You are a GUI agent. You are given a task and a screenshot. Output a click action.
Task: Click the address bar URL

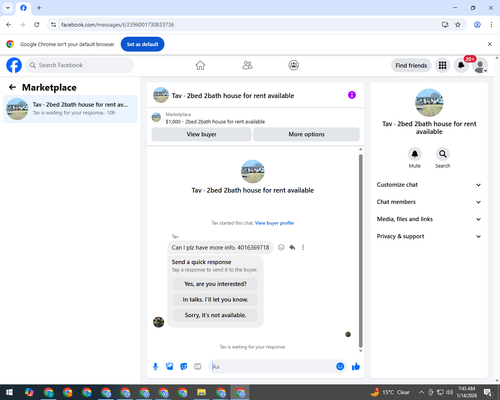(117, 25)
